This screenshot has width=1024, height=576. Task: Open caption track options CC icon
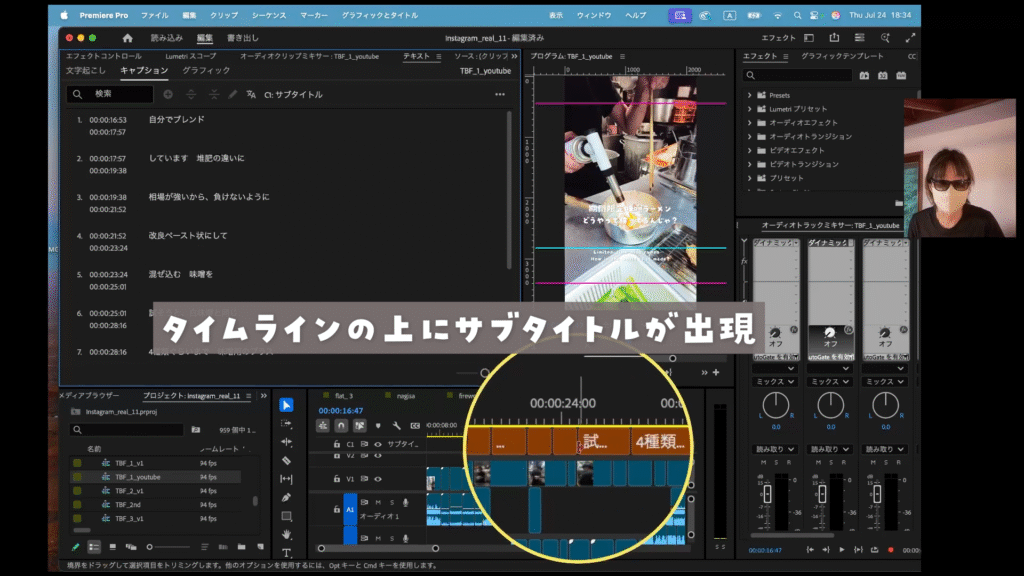click(x=415, y=426)
